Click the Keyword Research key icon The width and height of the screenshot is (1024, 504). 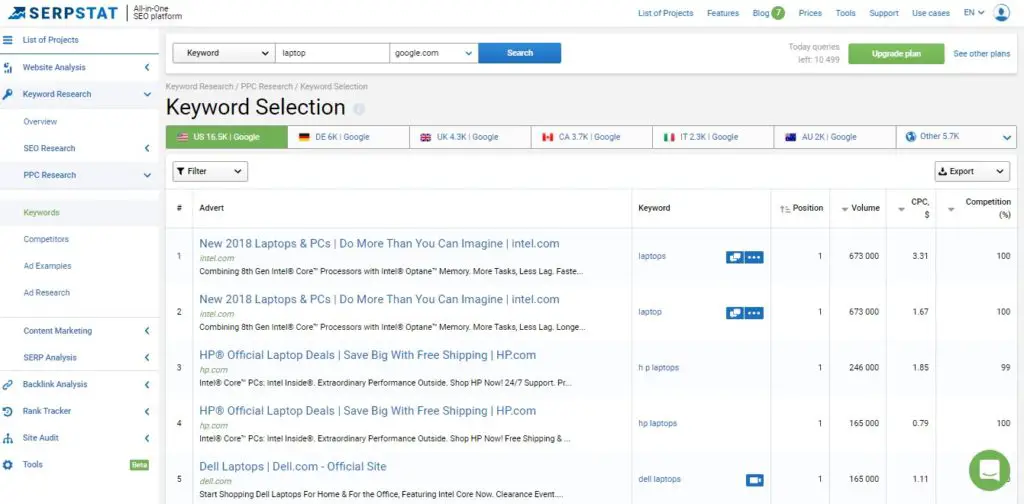8,95
